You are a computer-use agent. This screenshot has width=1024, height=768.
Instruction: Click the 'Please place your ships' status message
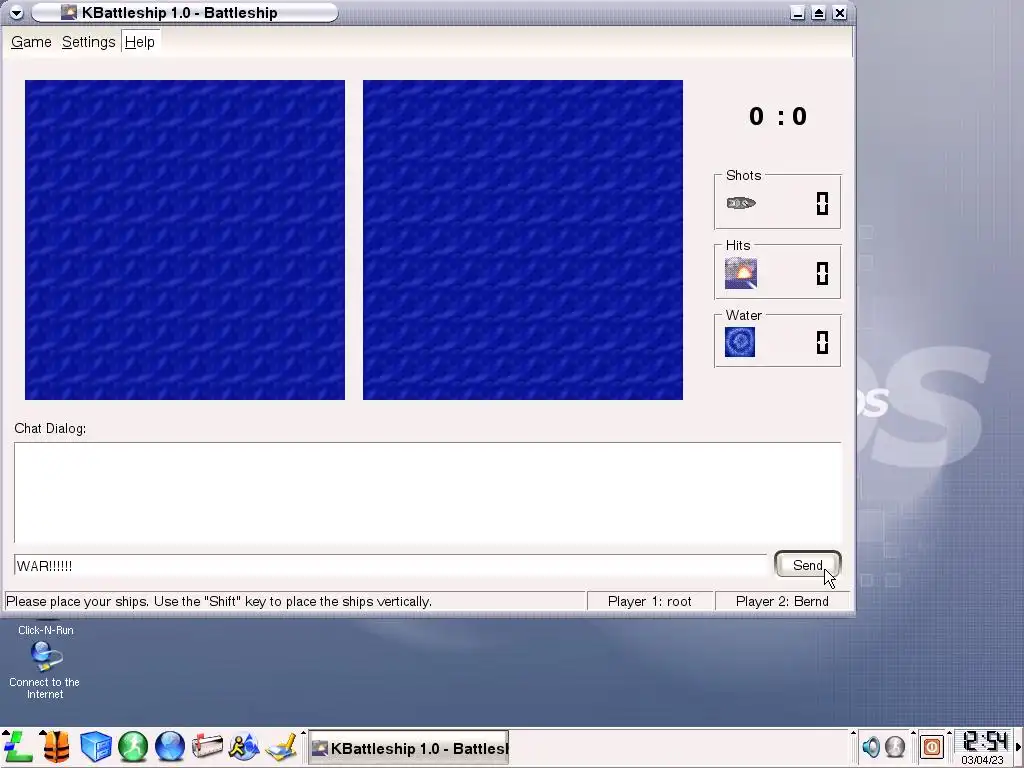tap(219, 601)
